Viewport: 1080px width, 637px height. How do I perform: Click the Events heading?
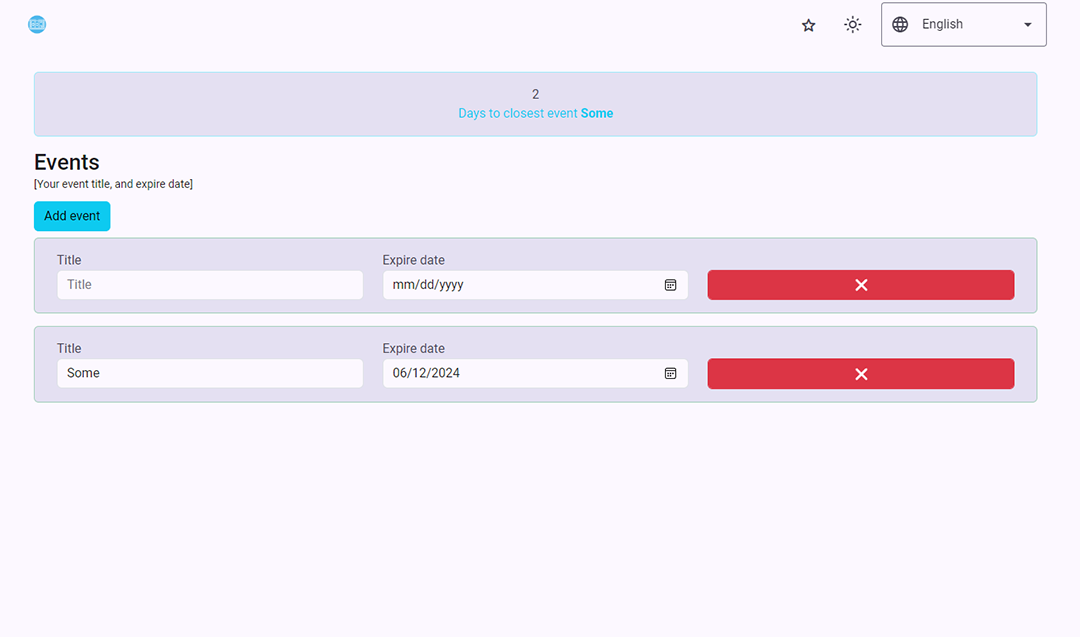pos(67,162)
